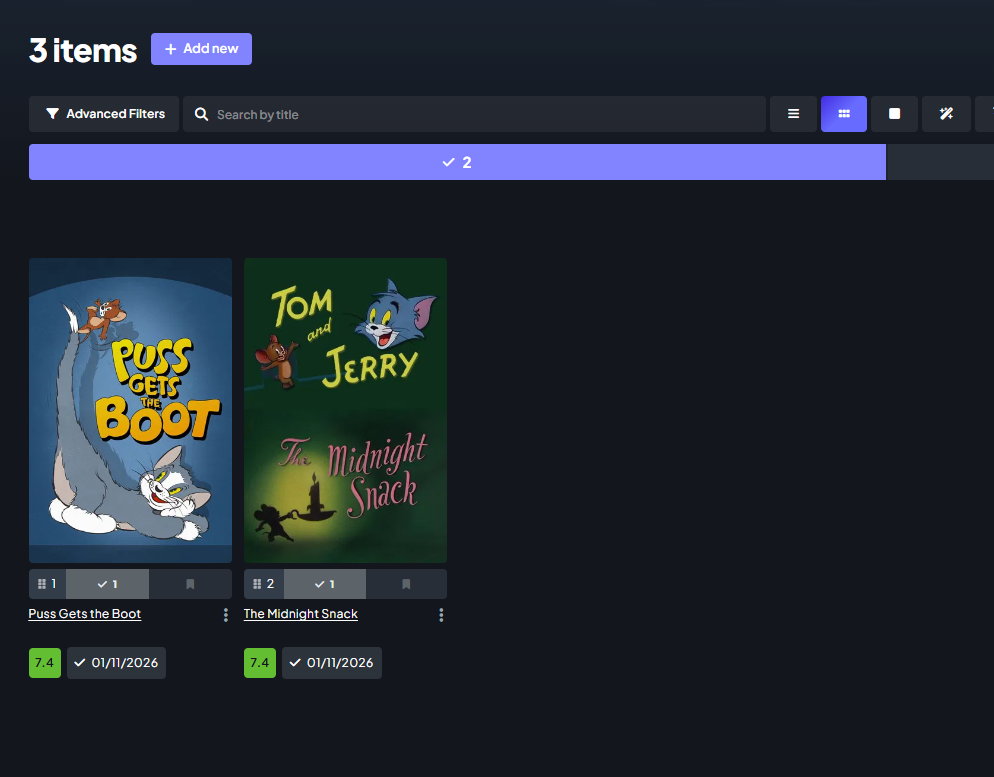Click the Add new button

(201, 49)
